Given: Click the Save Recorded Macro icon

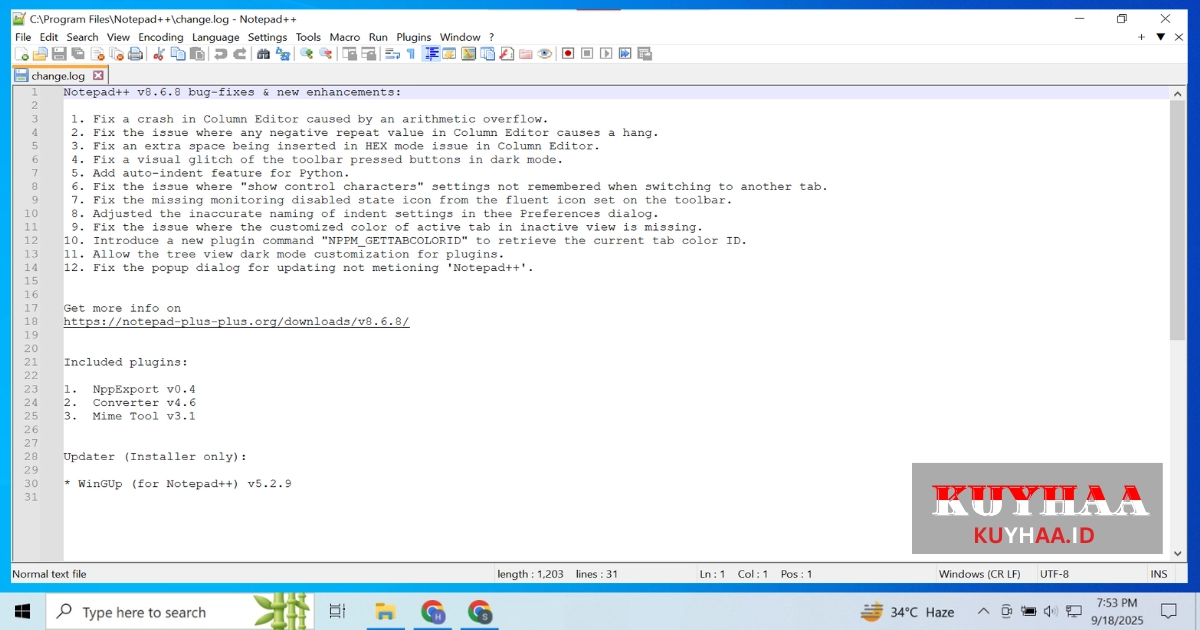Looking at the screenshot, I should (644, 54).
